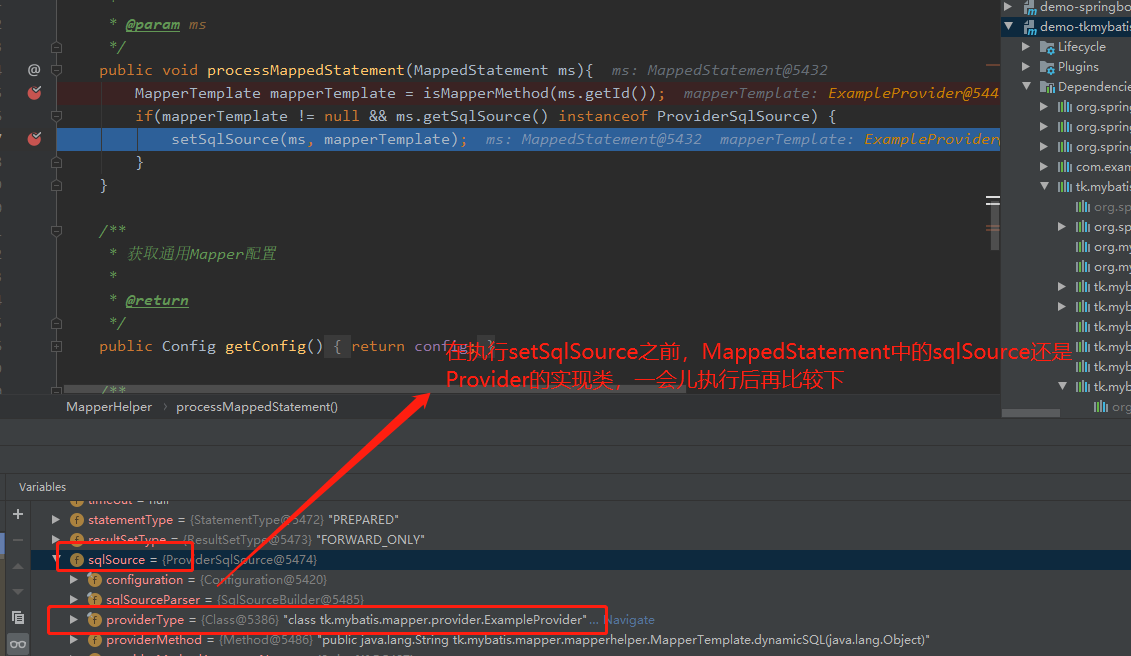Viewport: 1131px width, 656px height.
Task: Expand the com.exam dependency node
Action: coord(1044,167)
